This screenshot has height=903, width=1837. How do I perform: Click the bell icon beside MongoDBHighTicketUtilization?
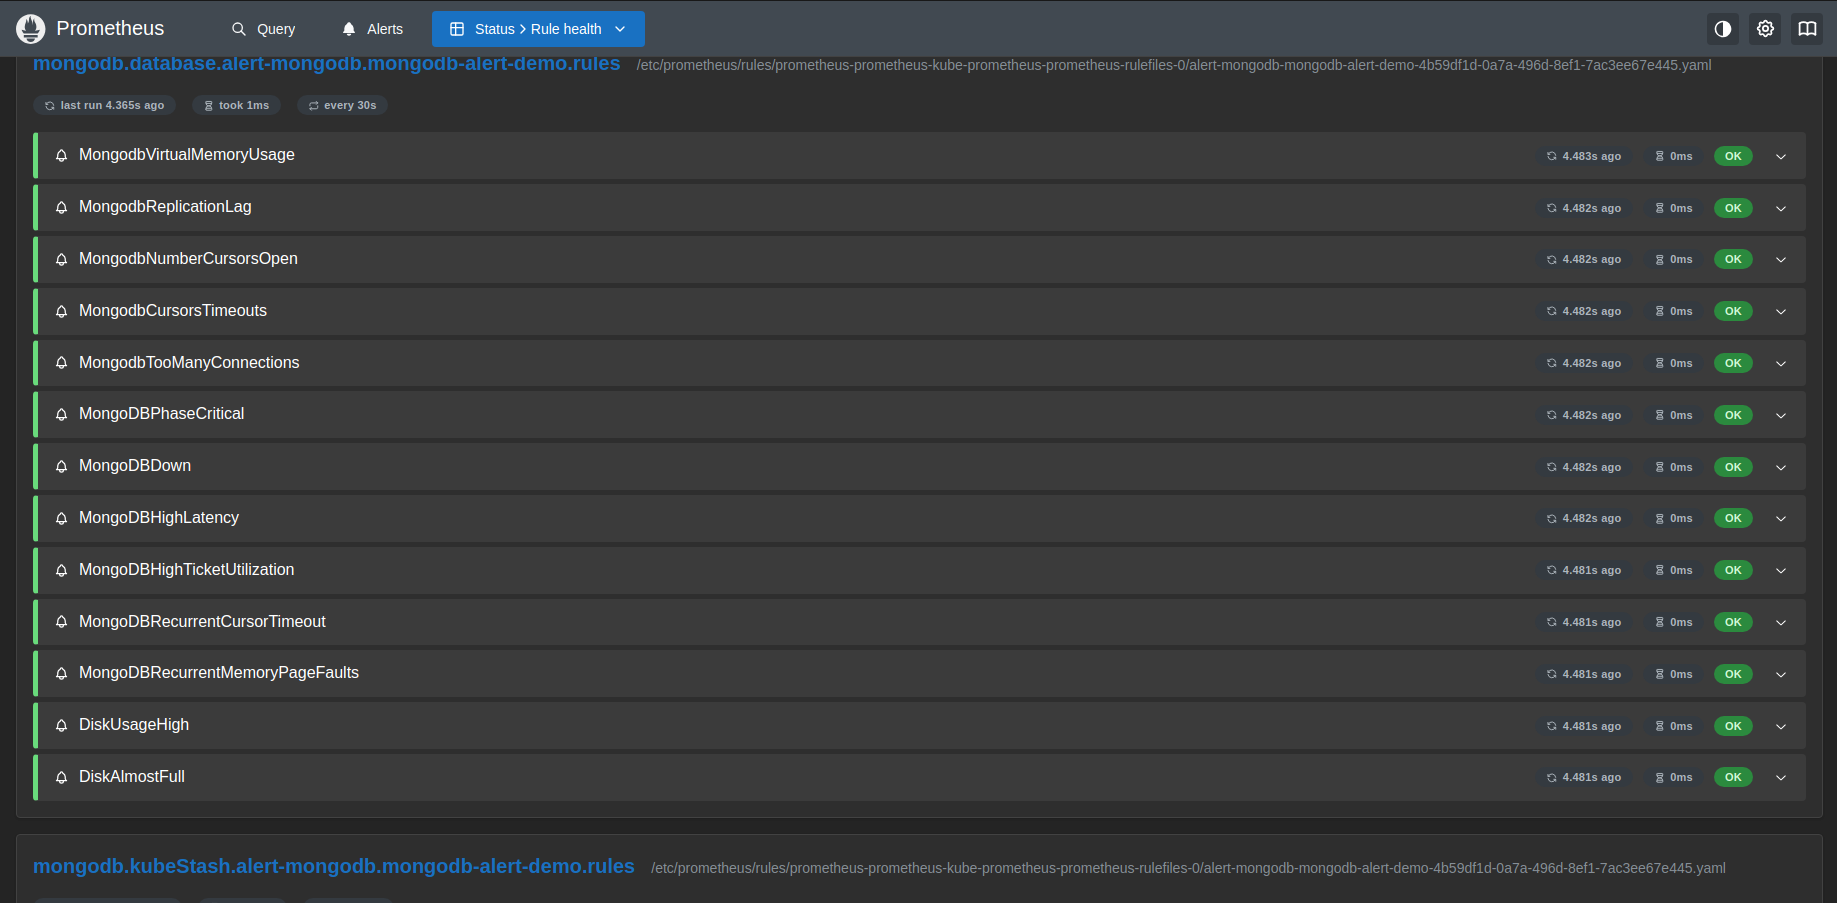[x=61, y=570]
